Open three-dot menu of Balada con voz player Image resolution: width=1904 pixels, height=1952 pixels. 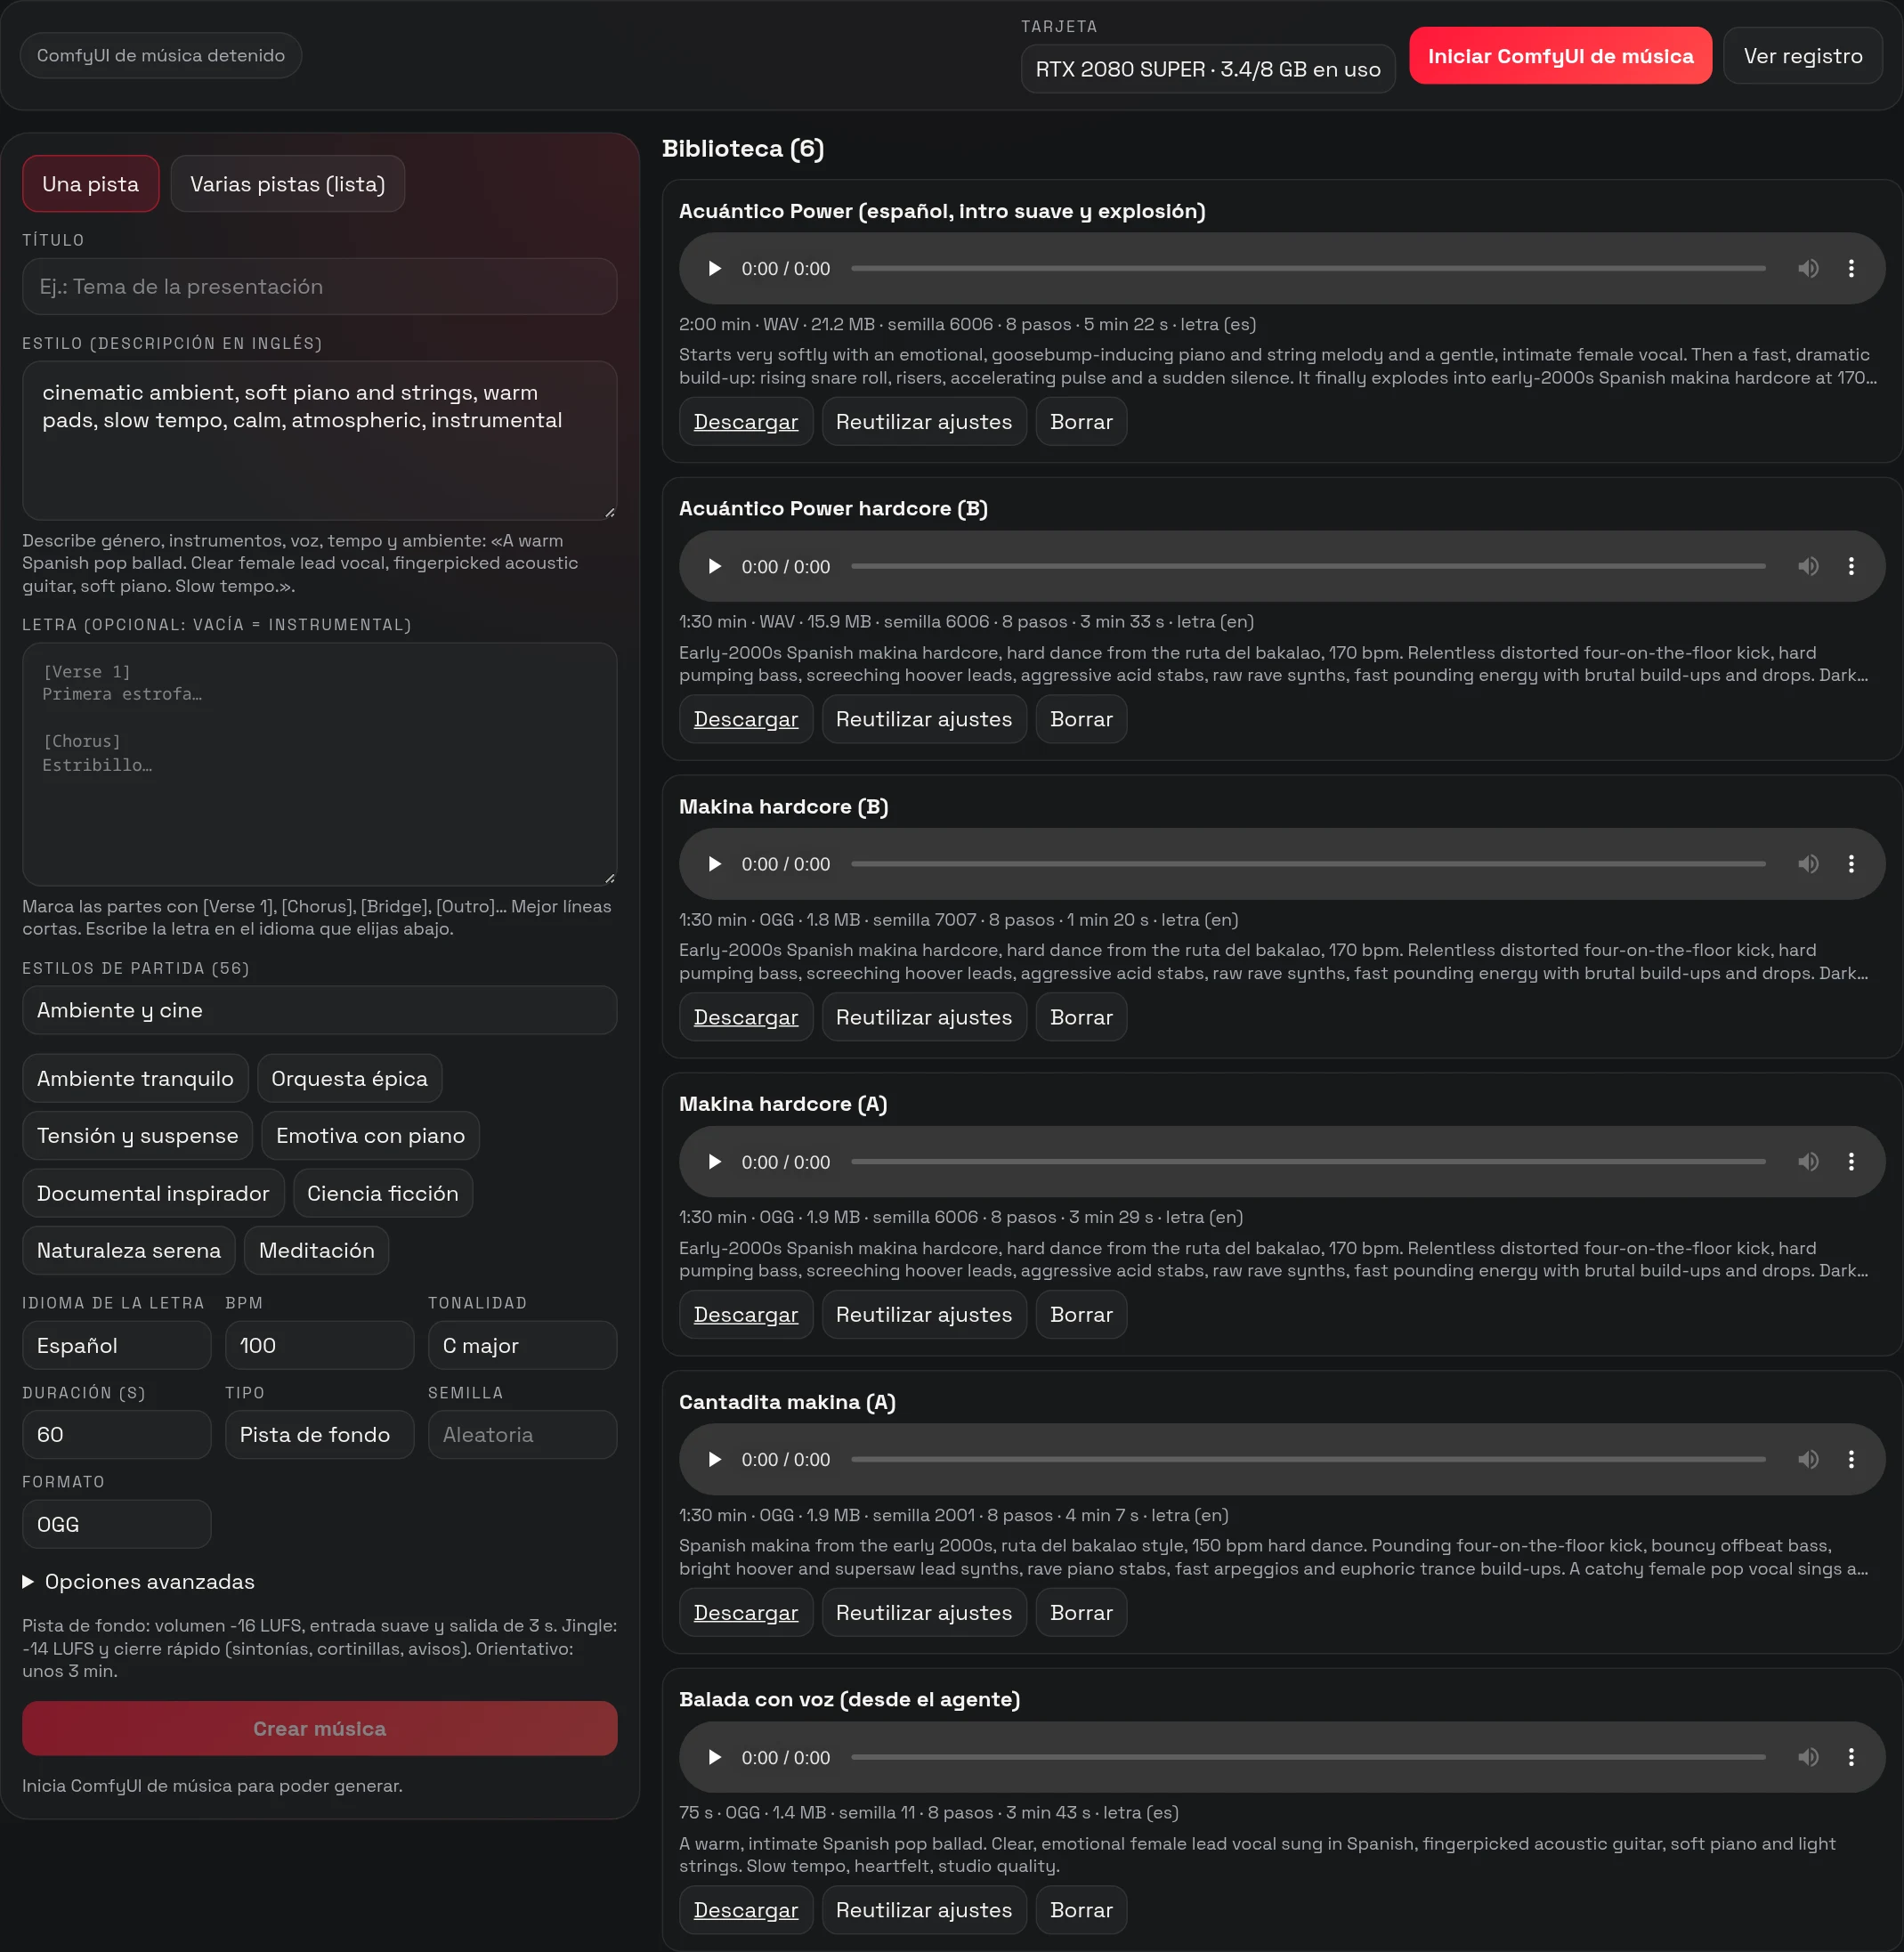[x=1851, y=1756]
